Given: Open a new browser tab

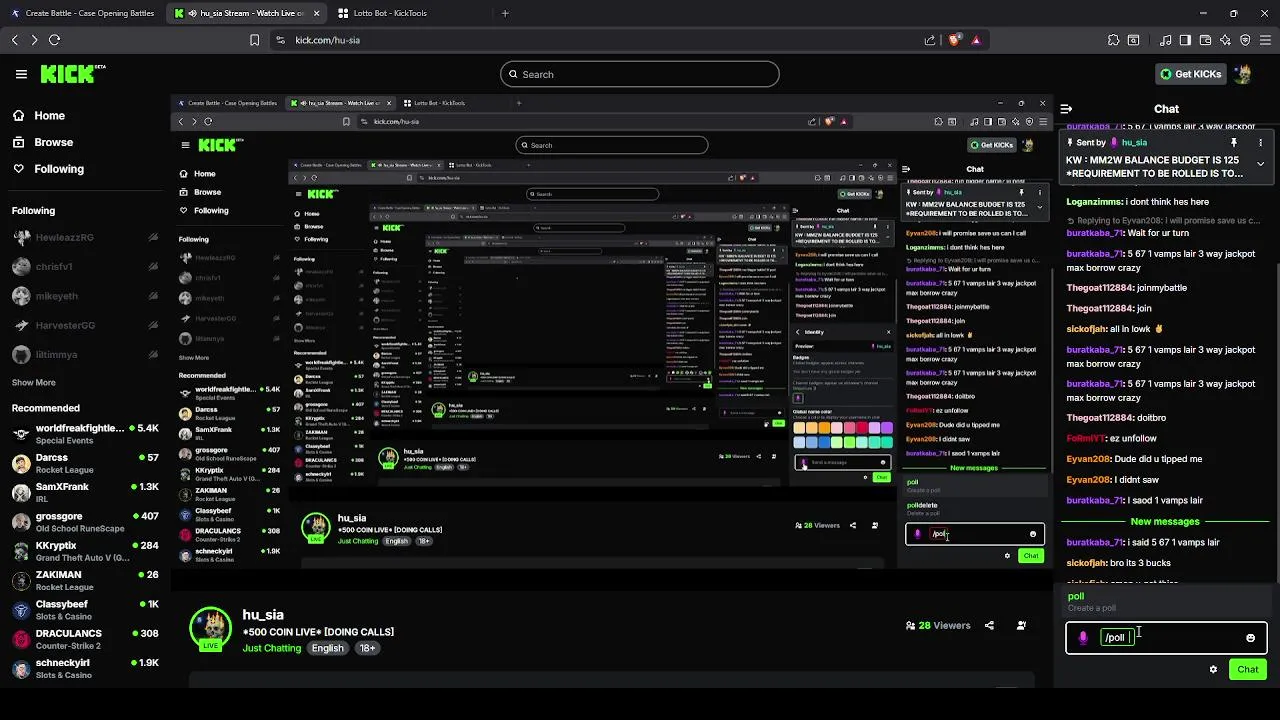Looking at the screenshot, I should click(505, 13).
